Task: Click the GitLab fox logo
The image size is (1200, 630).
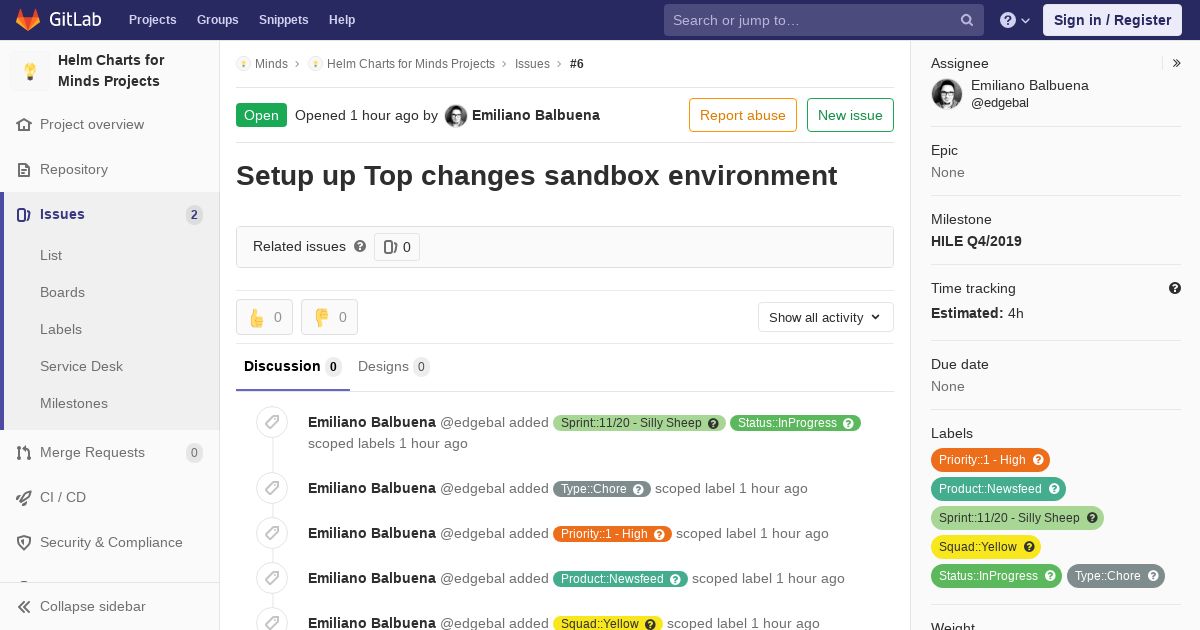Action: pos(28,19)
